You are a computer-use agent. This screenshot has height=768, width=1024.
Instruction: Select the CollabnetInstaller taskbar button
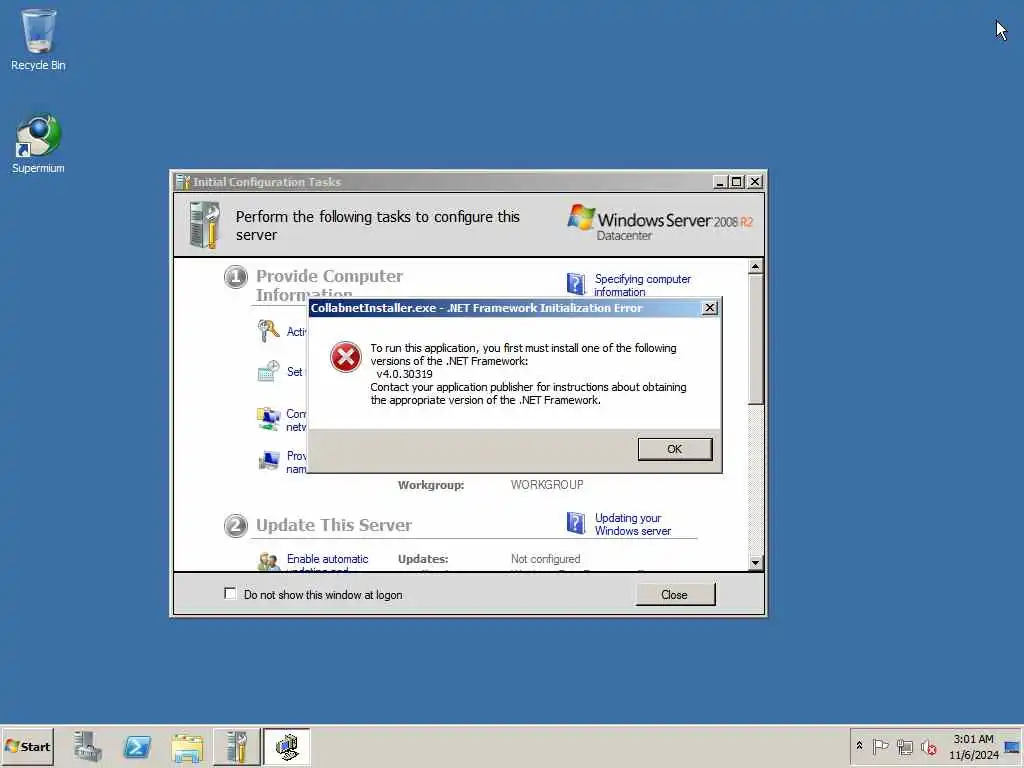[287, 746]
